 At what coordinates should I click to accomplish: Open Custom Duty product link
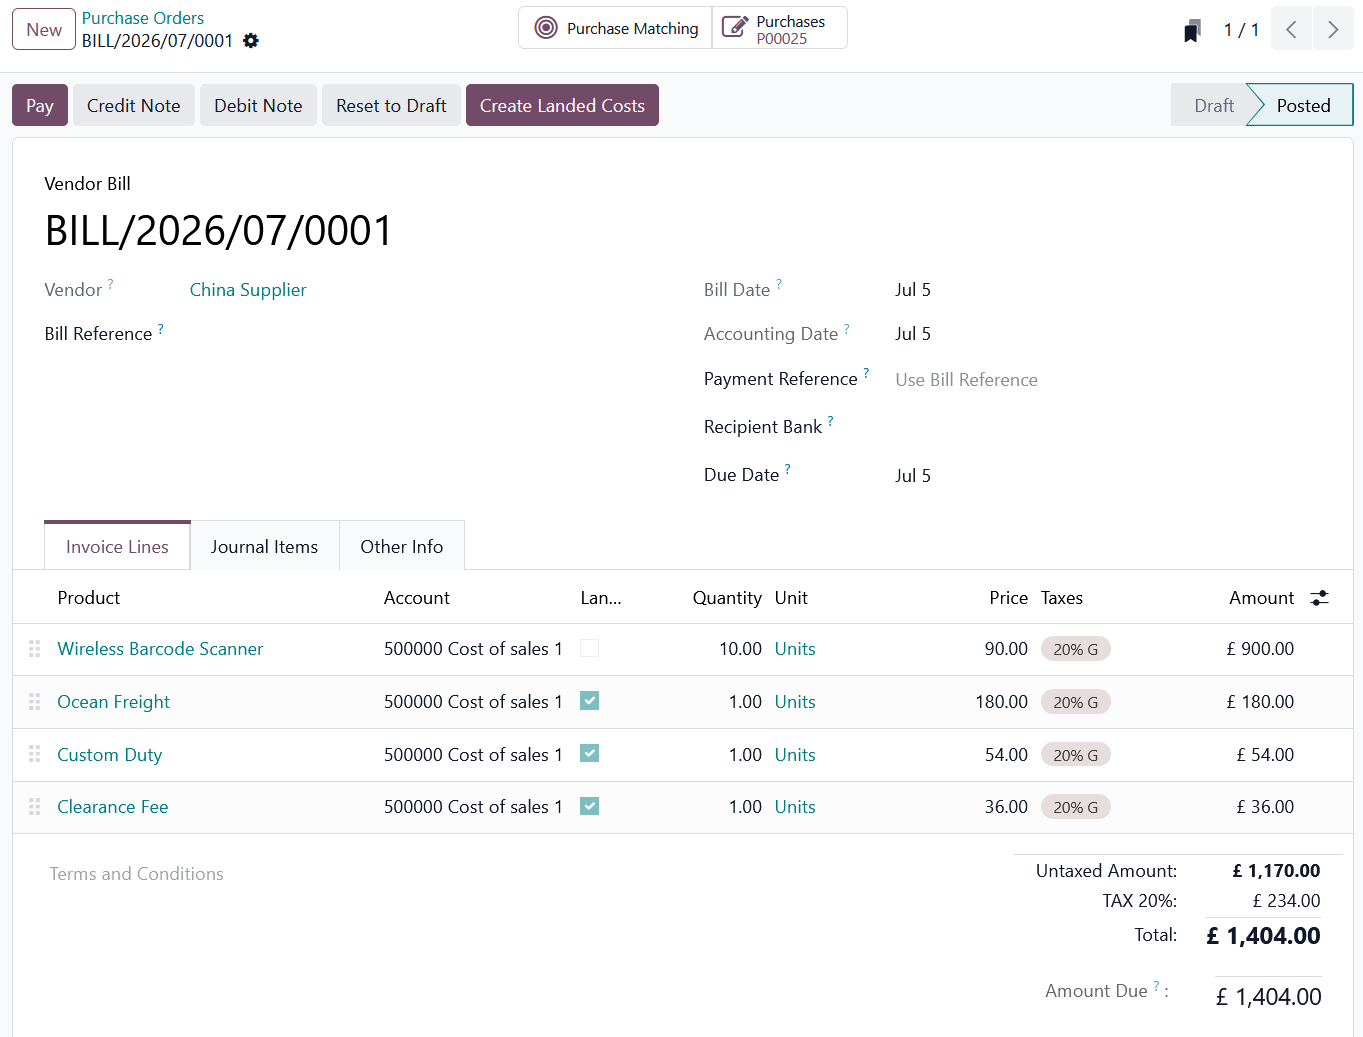tap(109, 754)
